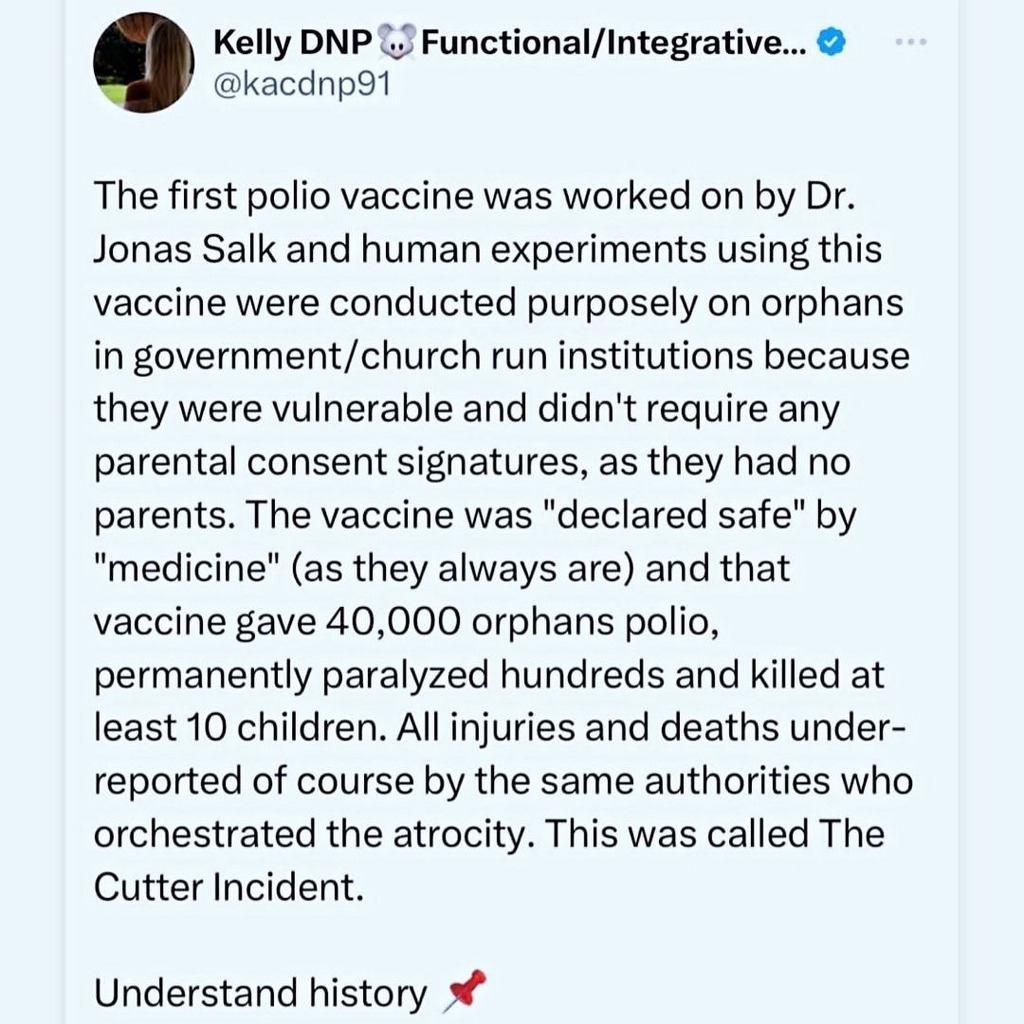1024x1024 pixels.
Task: Click the number "40,000" in the tweet
Action: coord(392,623)
